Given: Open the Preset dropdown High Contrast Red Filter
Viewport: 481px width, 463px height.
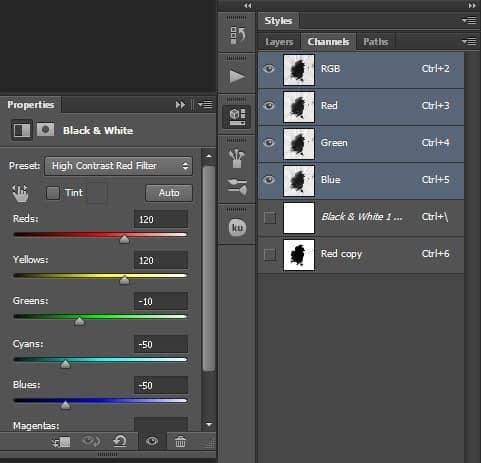Looking at the screenshot, I should [x=118, y=166].
